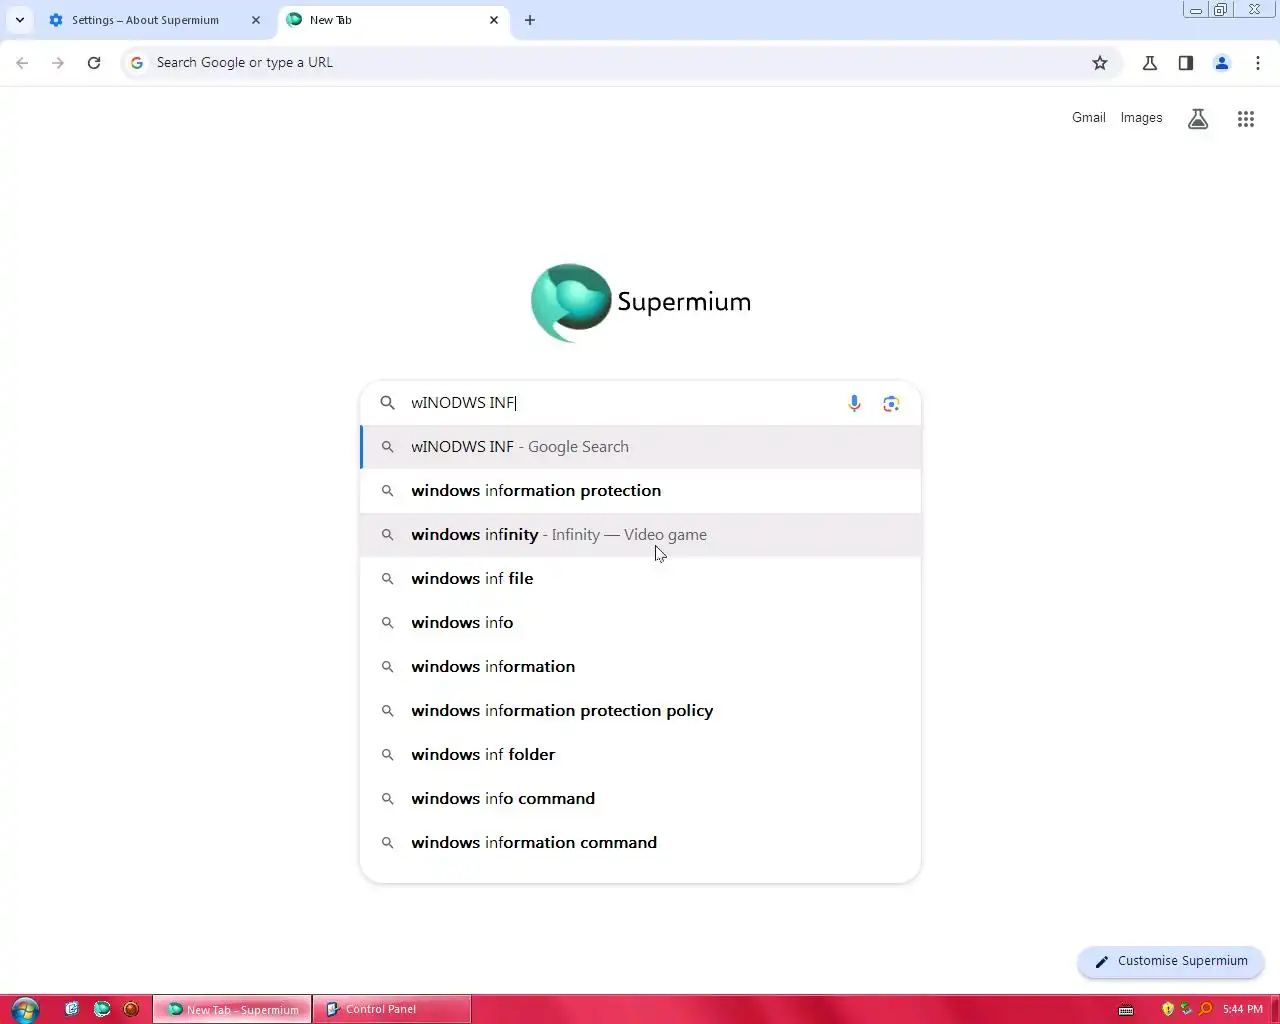Screen dimensions: 1280x1024
Task: Select suggestion windows information command
Action: click(x=640, y=843)
